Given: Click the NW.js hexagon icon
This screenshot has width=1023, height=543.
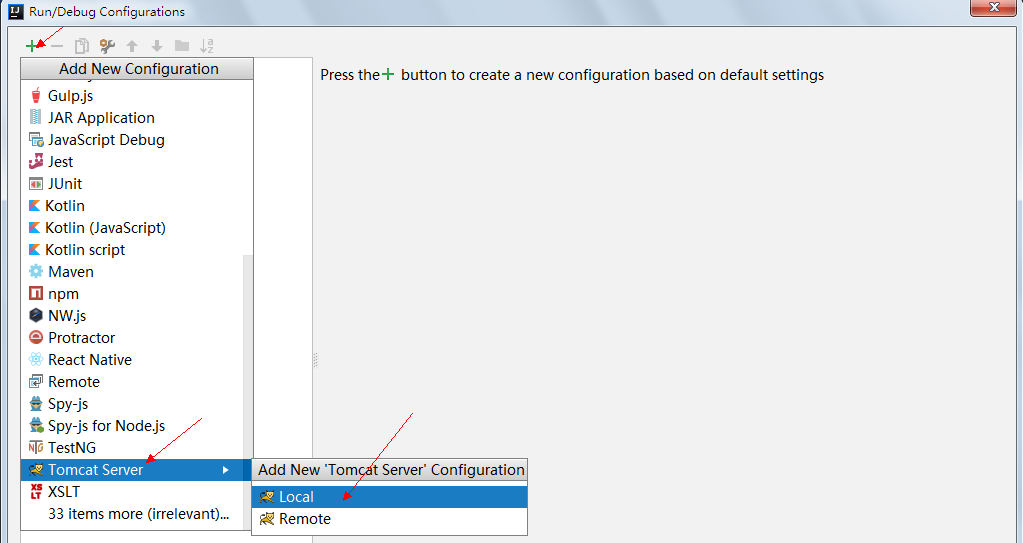Looking at the screenshot, I should 36,316.
